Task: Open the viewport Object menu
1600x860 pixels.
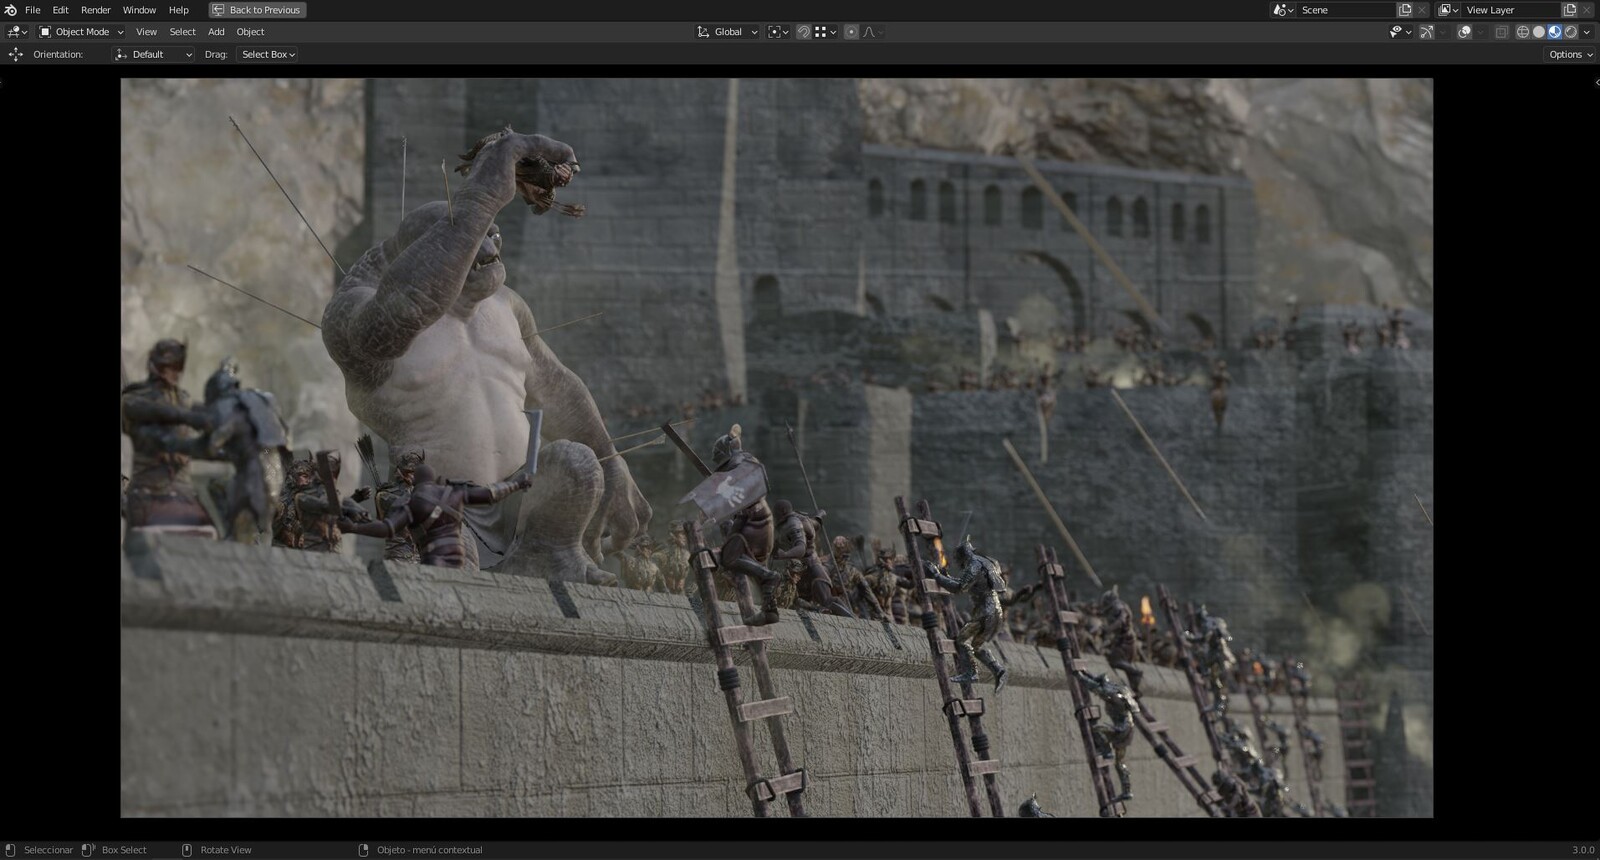Action: (250, 32)
